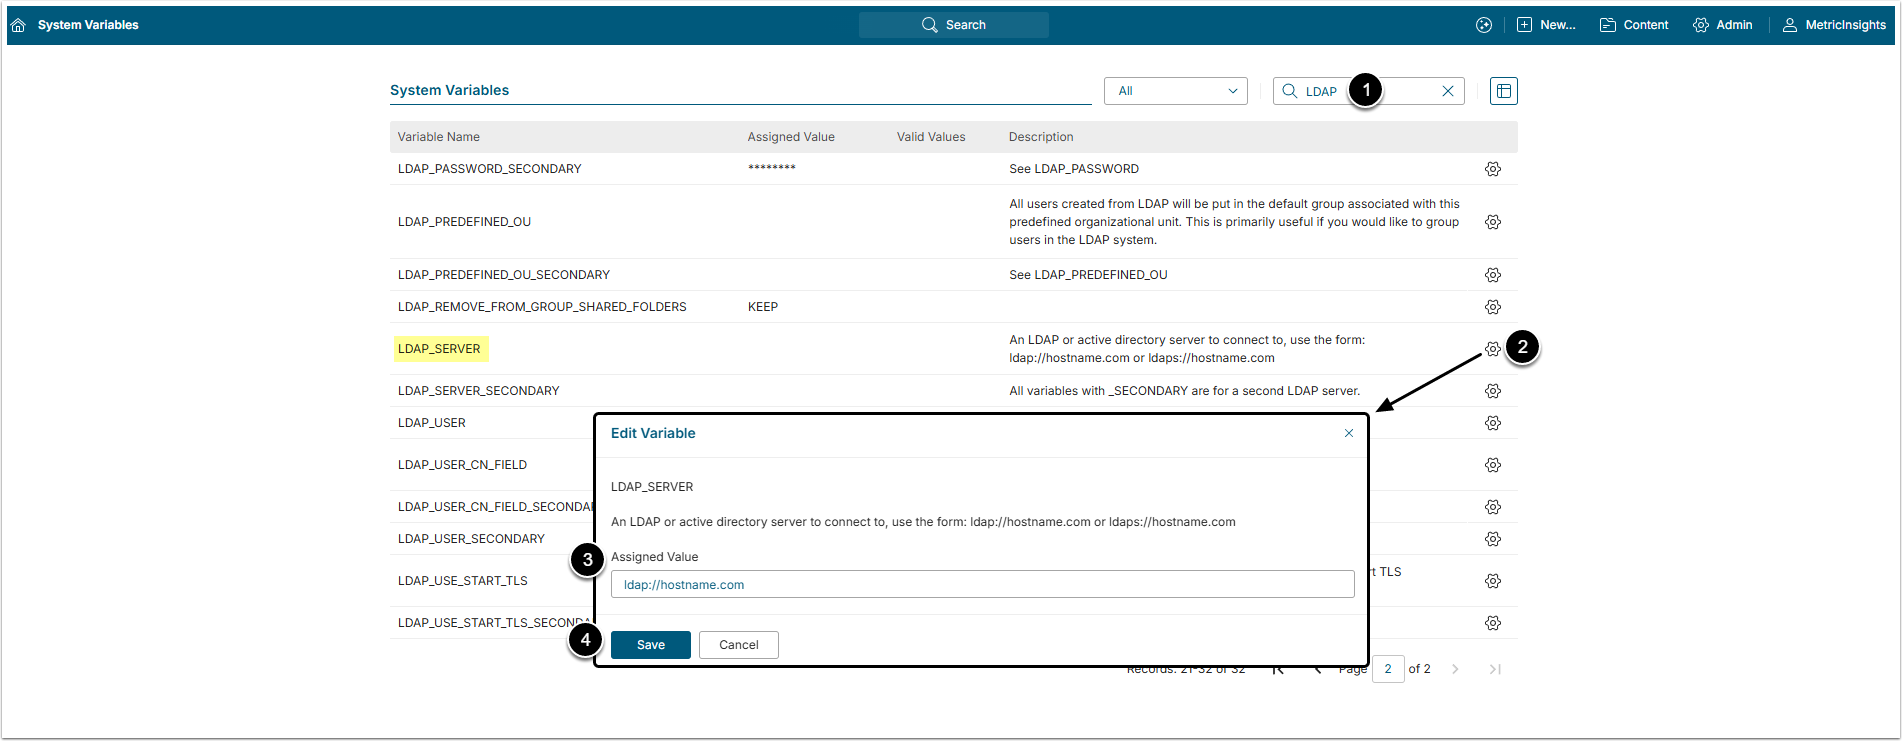Open gear settings for LDAP_PASSWORD_SECONDARY
The image size is (1902, 741).
click(x=1492, y=169)
